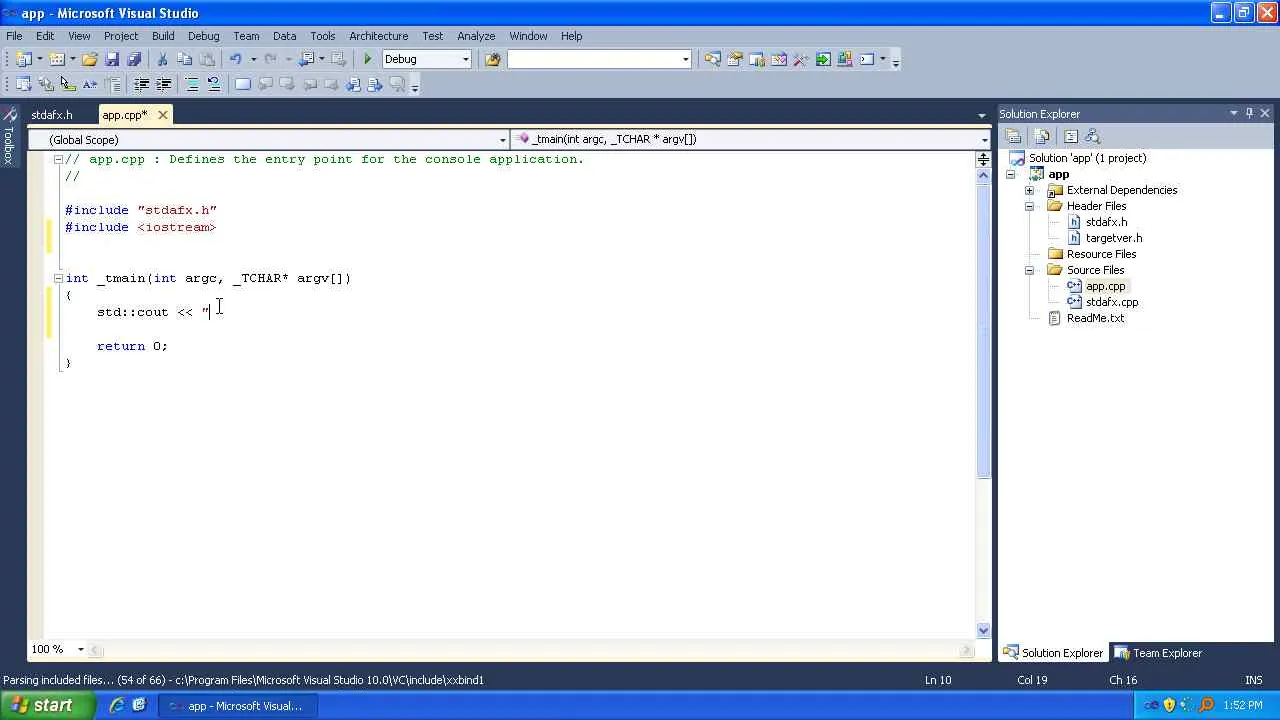Open the File menu
The height and width of the screenshot is (720, 1280).
click(14, 36)
